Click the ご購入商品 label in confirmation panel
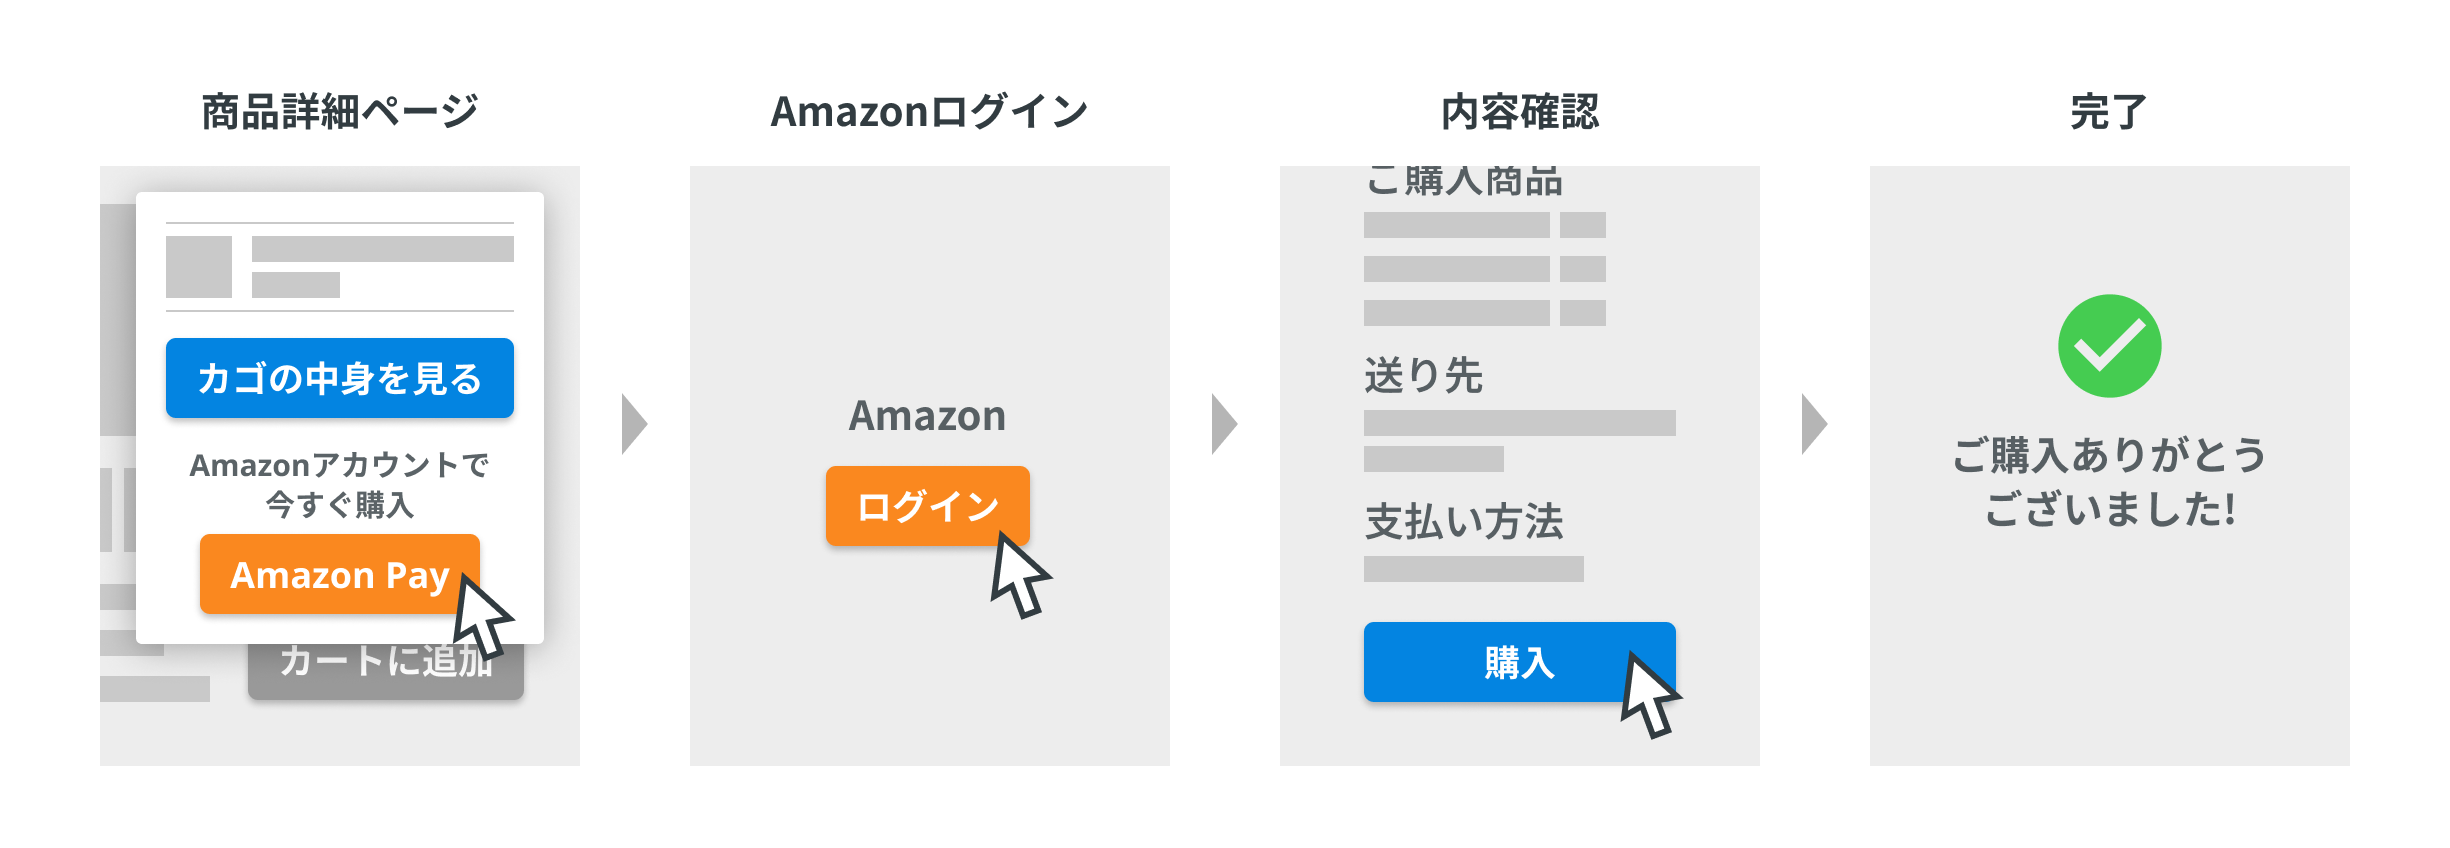The width and height of the screenshot is (2450, 848). [x=1463, y=182]
